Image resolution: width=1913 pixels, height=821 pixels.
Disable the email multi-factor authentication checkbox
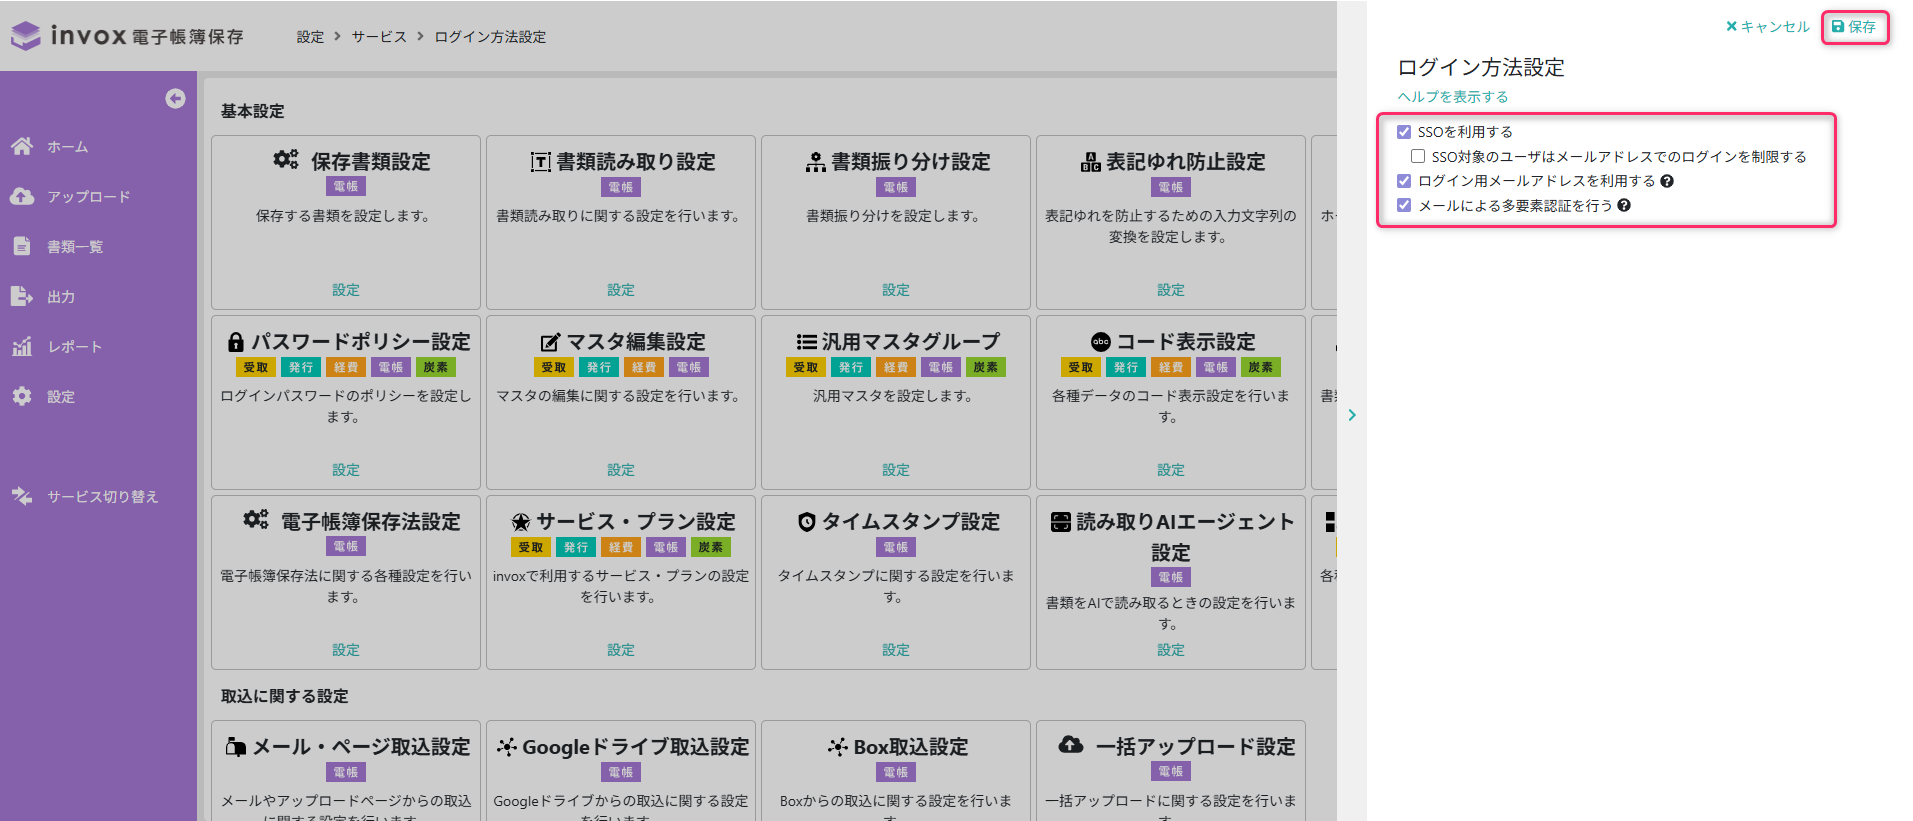point(1404,205)
